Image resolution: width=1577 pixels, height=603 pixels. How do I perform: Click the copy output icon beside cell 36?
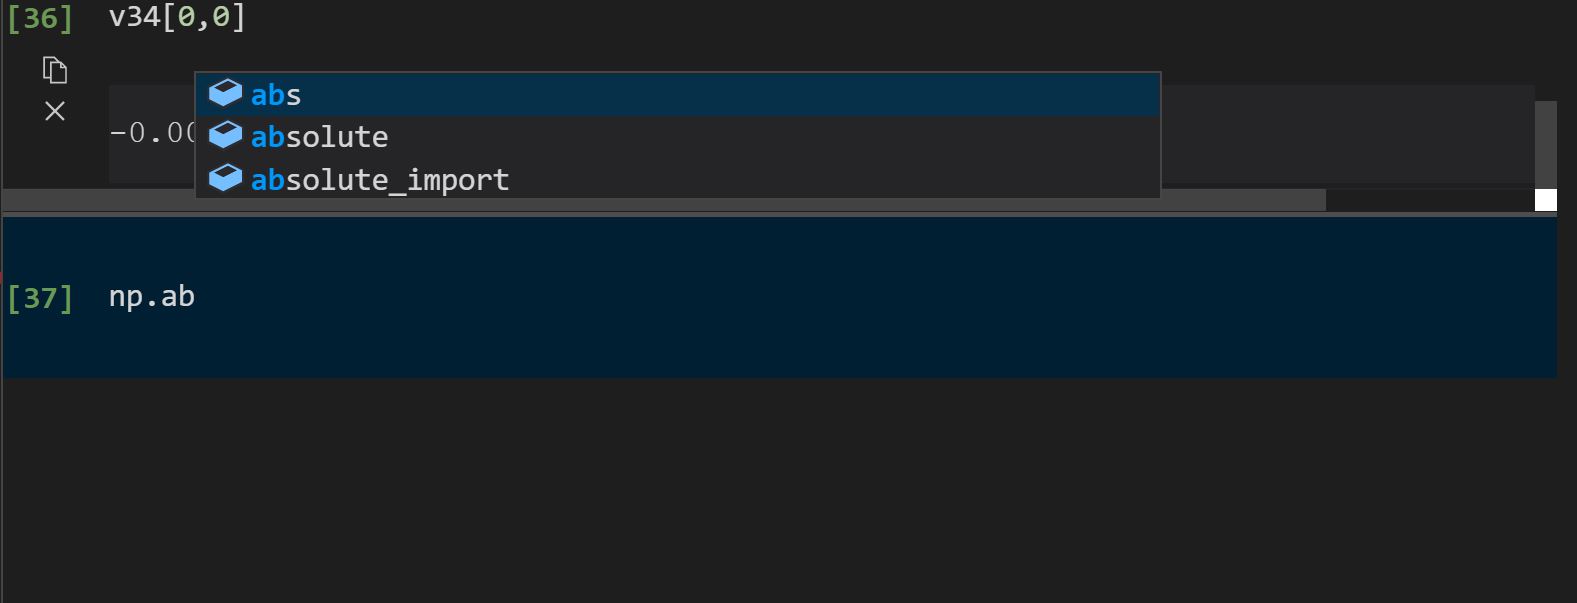coord(55,70)
